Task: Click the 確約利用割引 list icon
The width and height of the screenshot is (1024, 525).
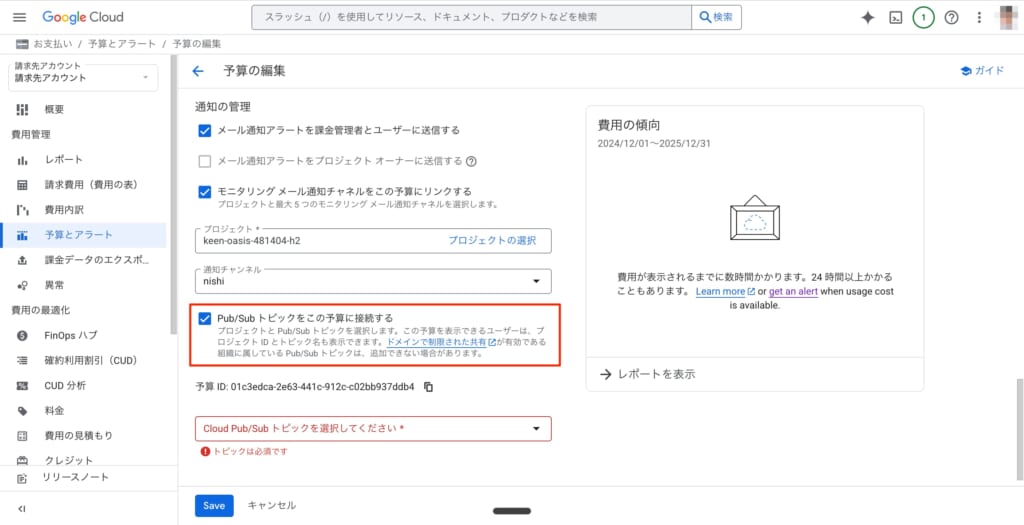Action: tap(22, 360)
